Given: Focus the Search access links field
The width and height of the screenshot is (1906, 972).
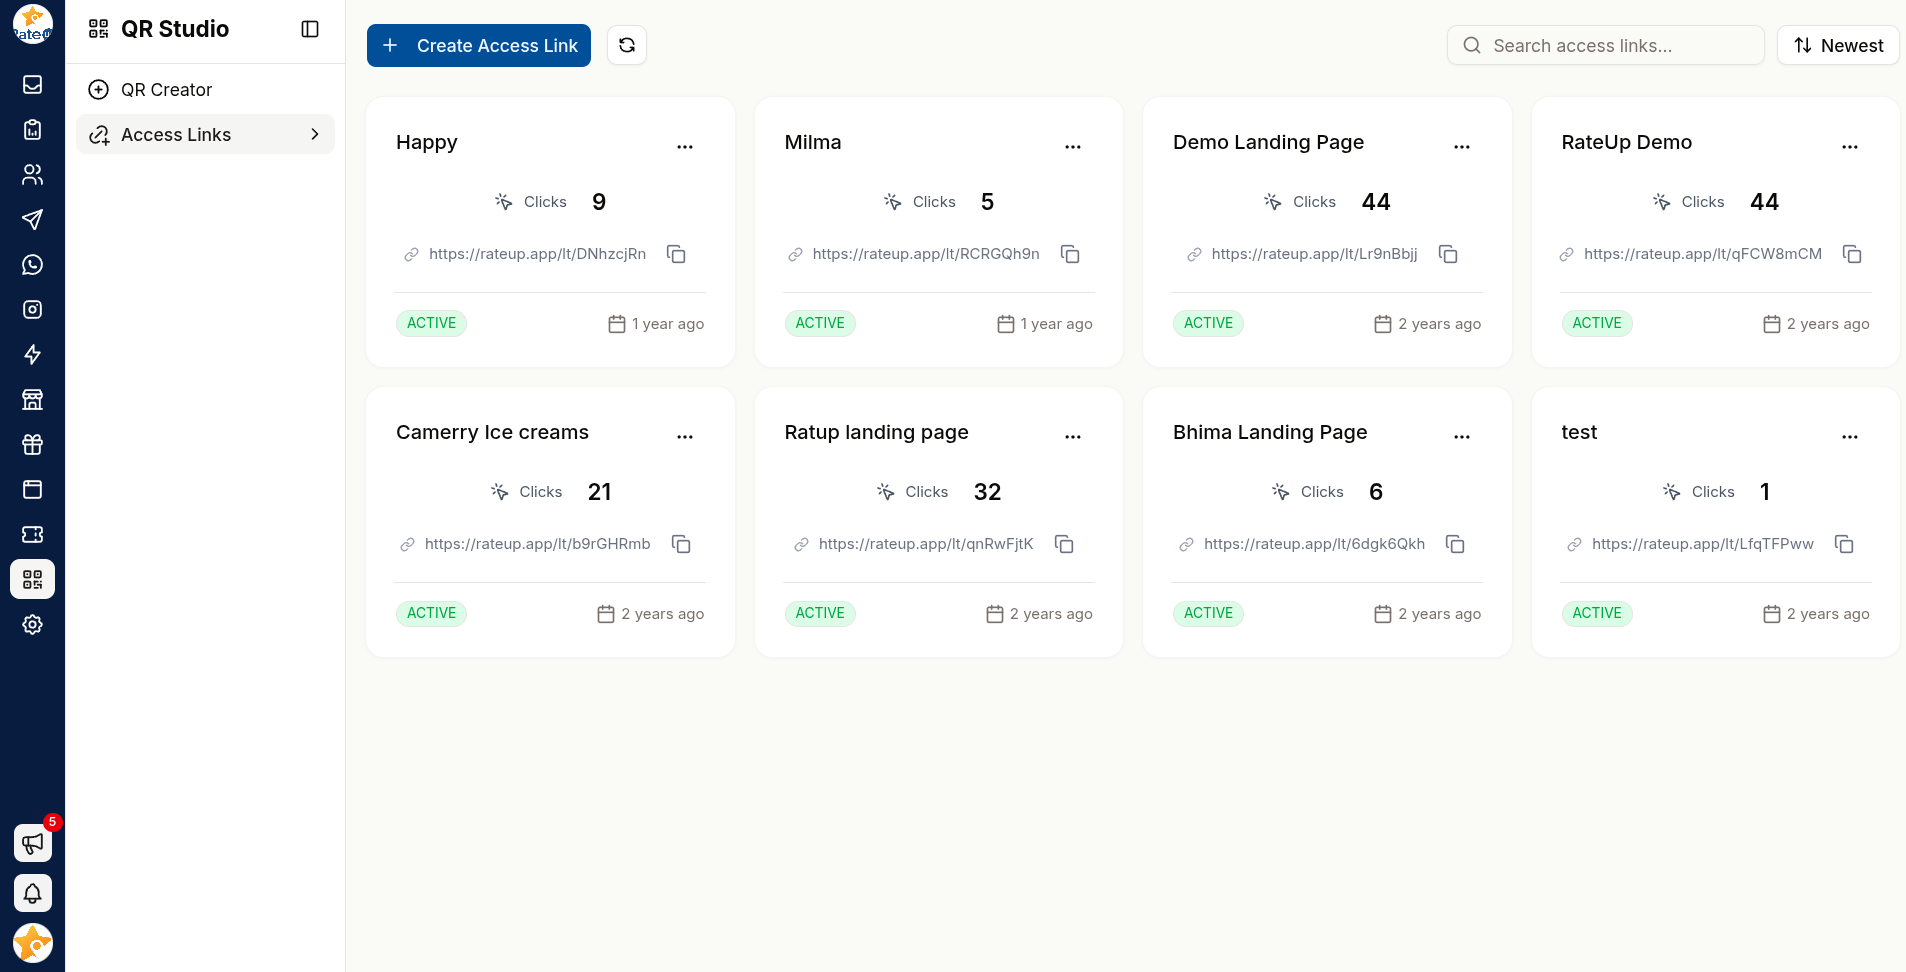Looking at the screenshot, I should [1605, 45].
